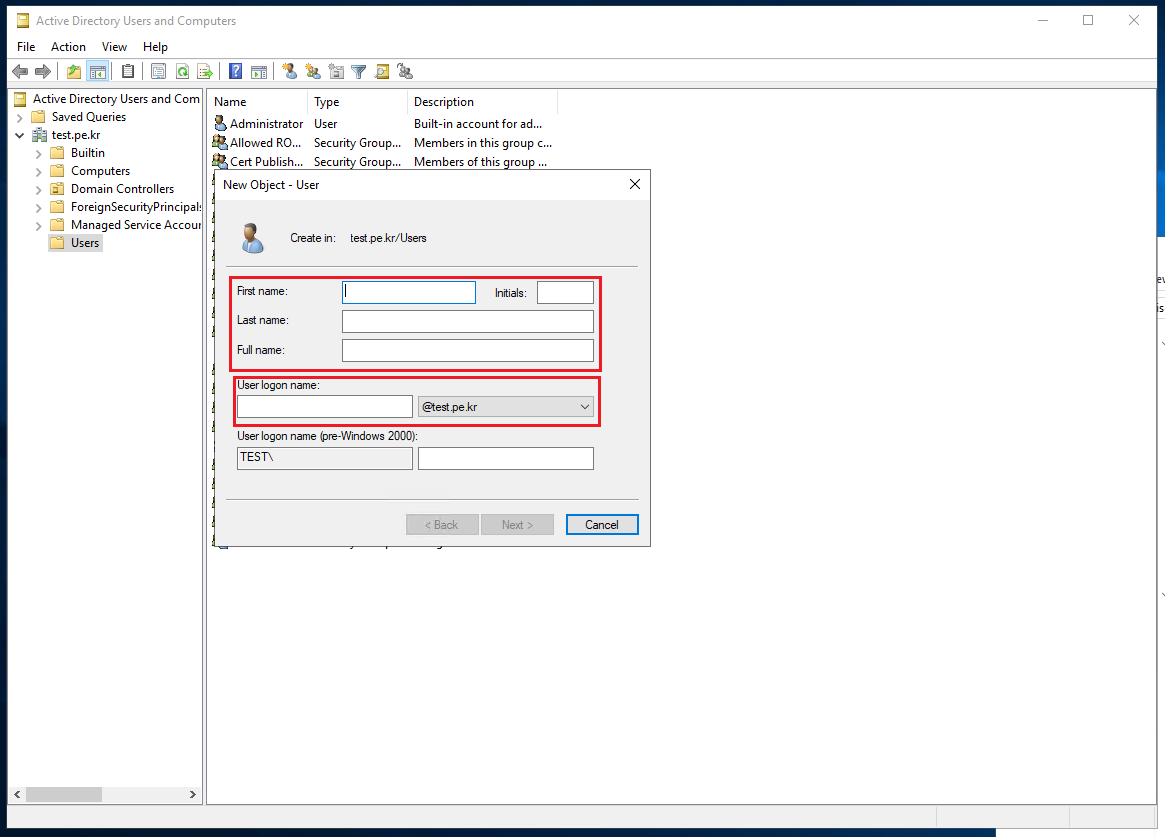The width and height of the screenshot is (1165, 837).
Task: Click the Back arrow toolbar icon
Action: [20, 71]
